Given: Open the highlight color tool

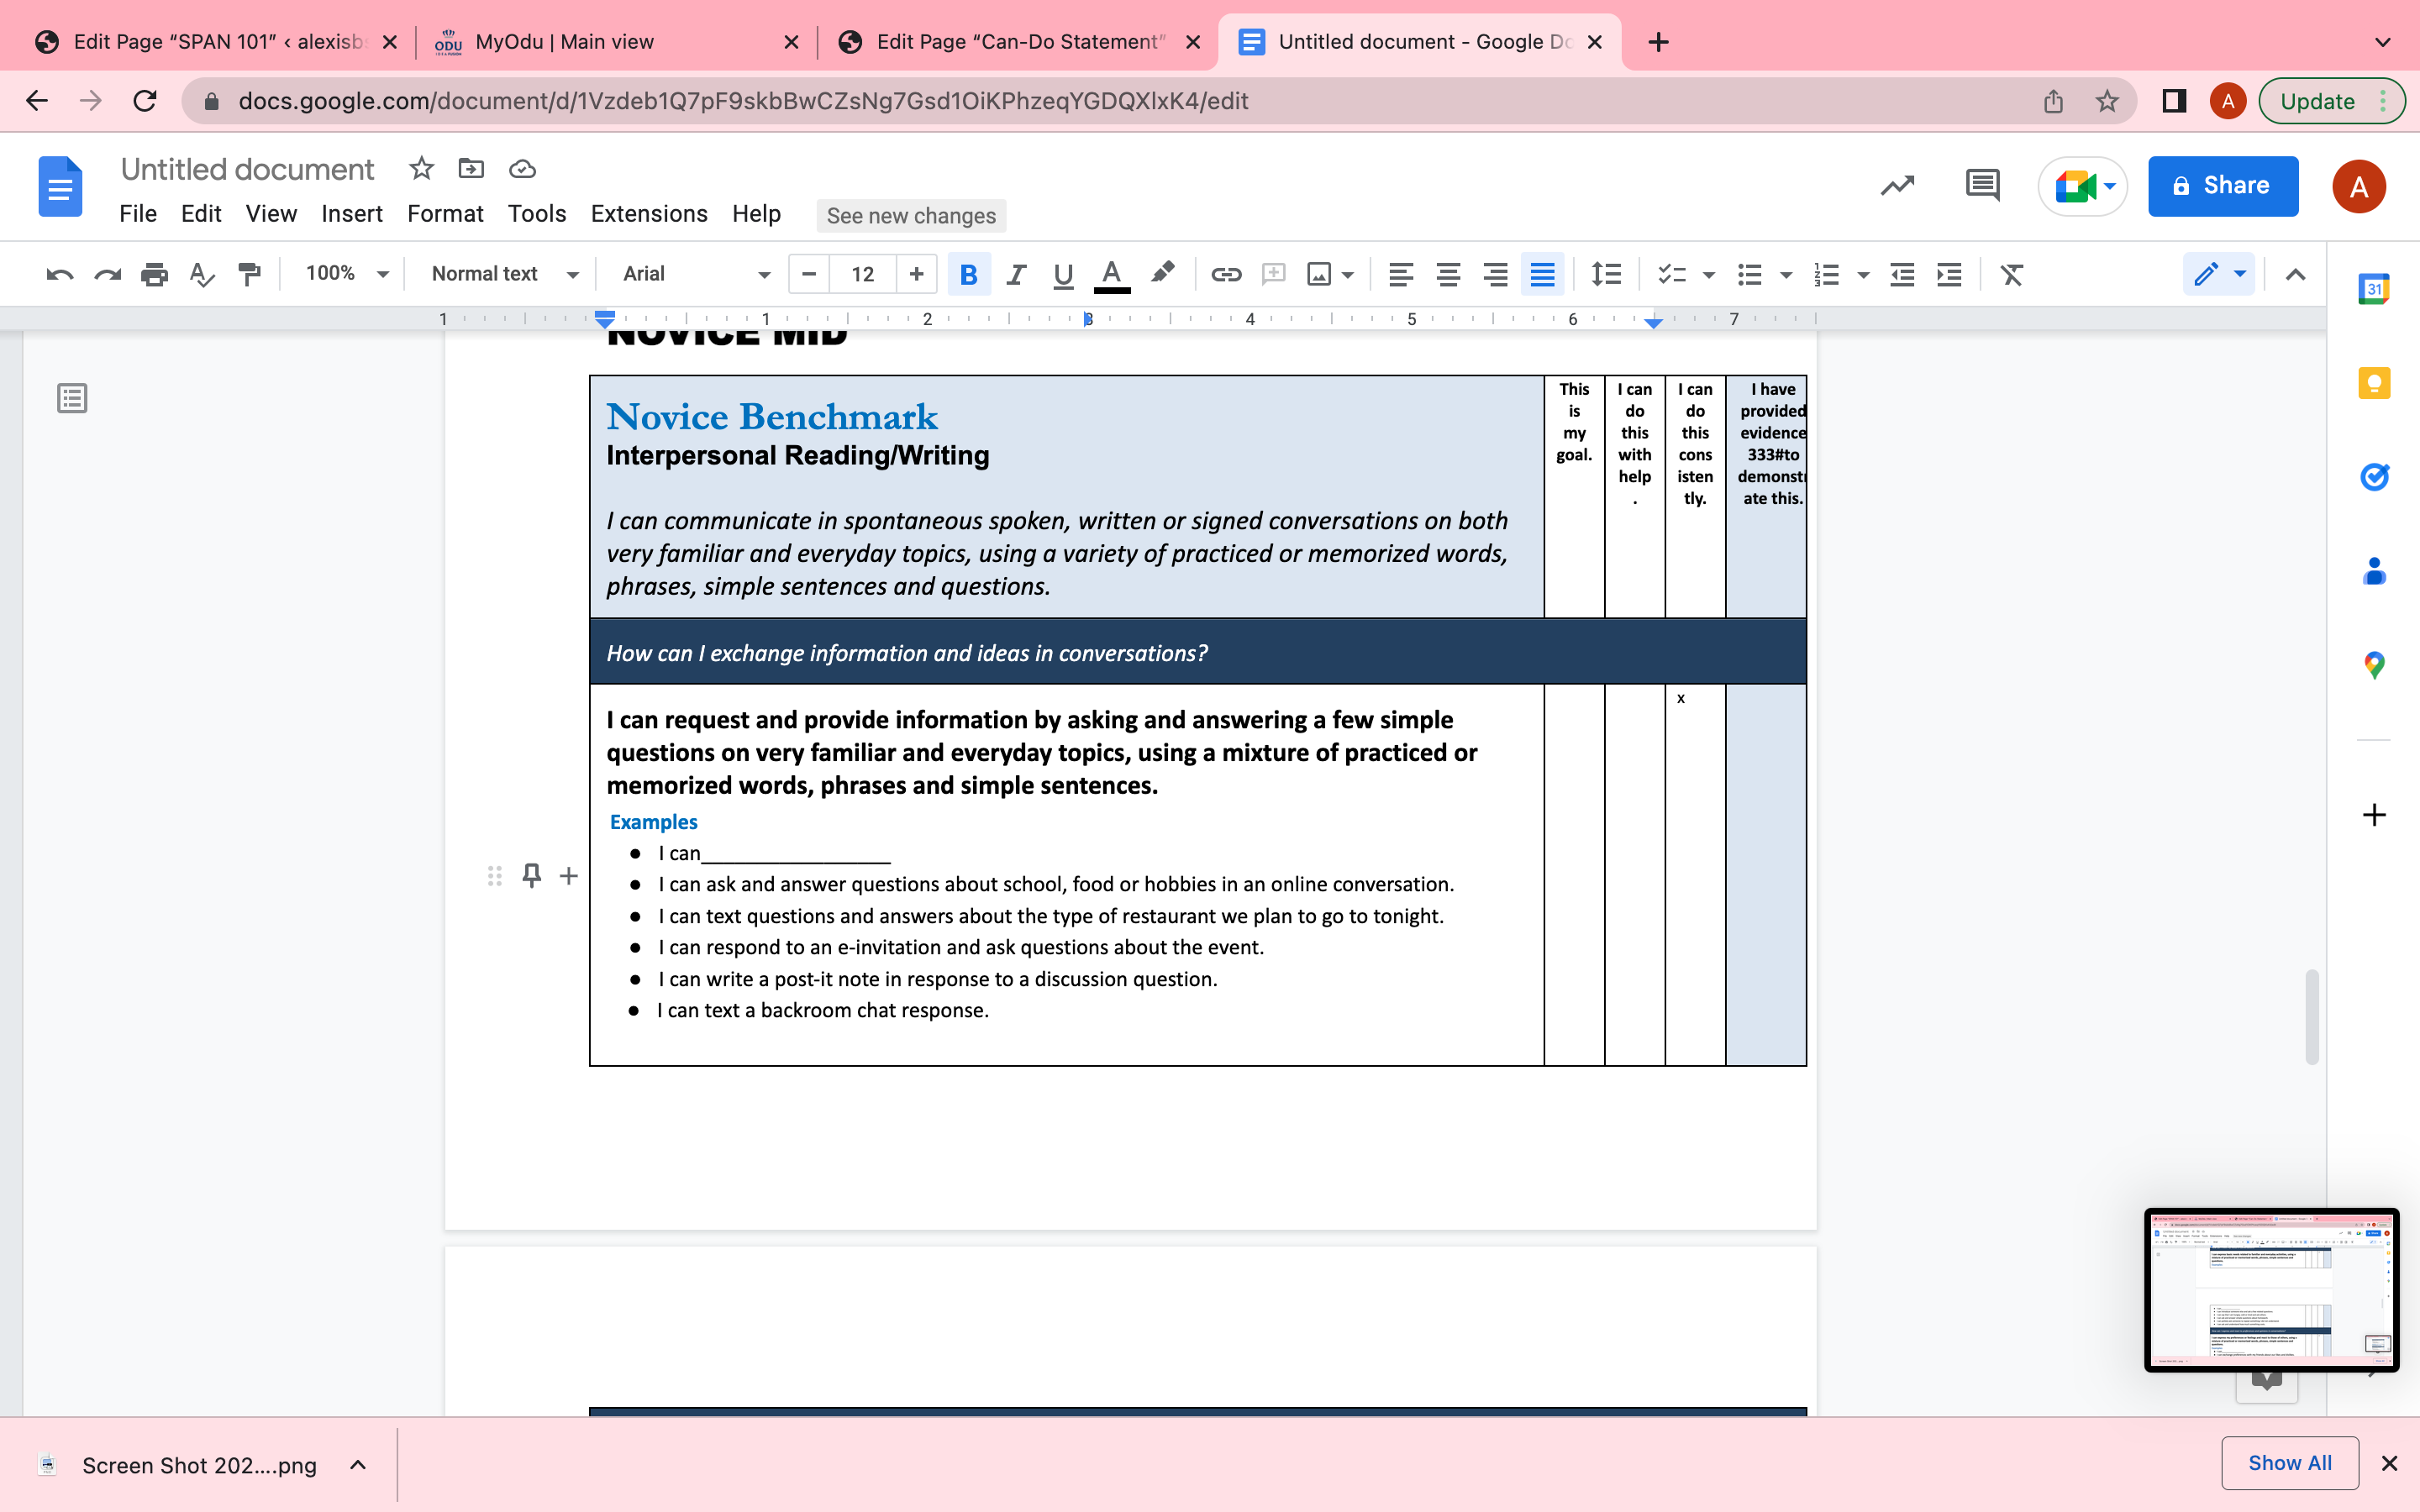Looking at the screenshot, I should point(1161,274).
